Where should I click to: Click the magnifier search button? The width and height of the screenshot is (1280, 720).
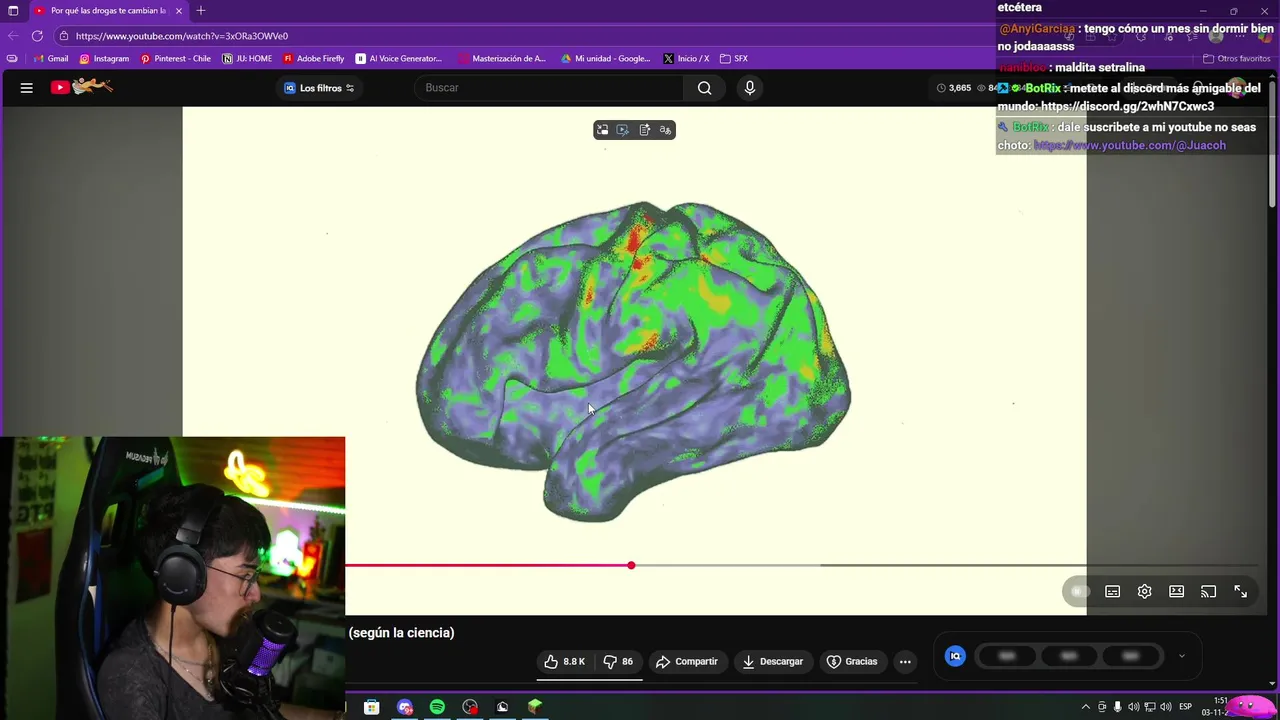tap(705, 88)
